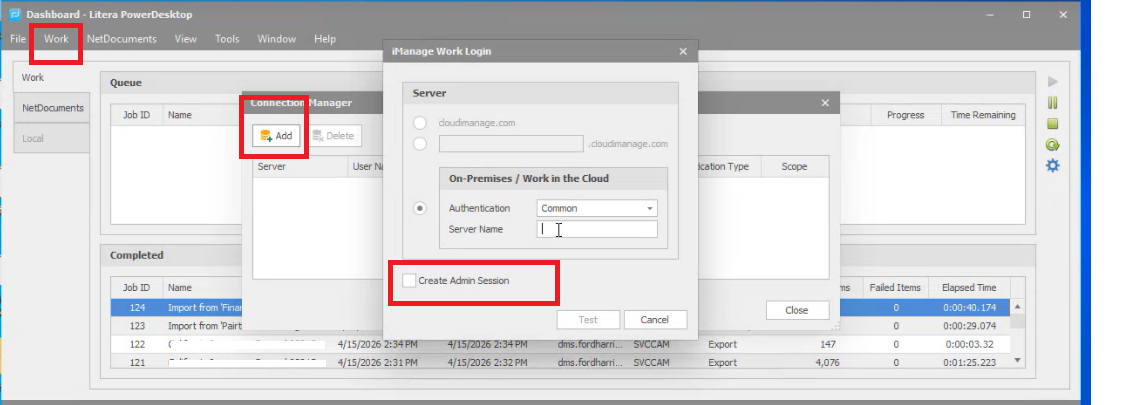Select the cloudimanage.com radio button
This screenshot has height=405, width=1147.
click(x=420, y=123)
